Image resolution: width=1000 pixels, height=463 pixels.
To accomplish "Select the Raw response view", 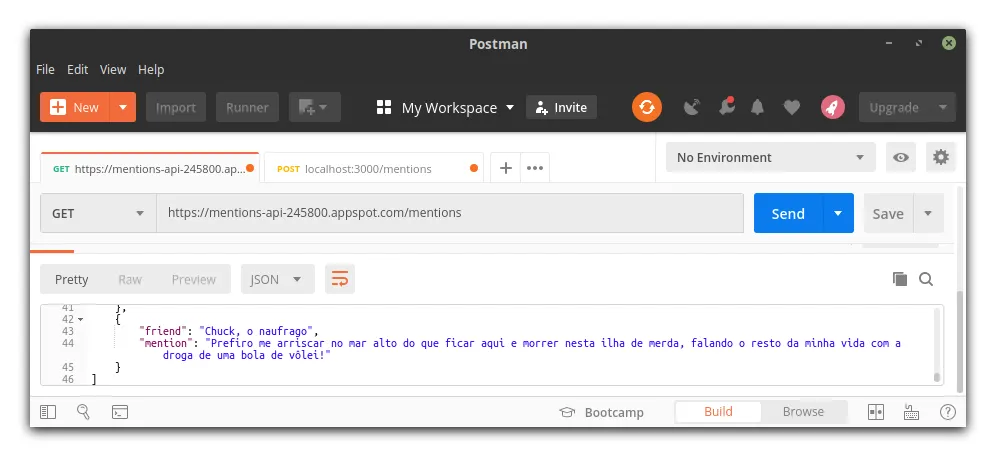I will pos(130,279).
